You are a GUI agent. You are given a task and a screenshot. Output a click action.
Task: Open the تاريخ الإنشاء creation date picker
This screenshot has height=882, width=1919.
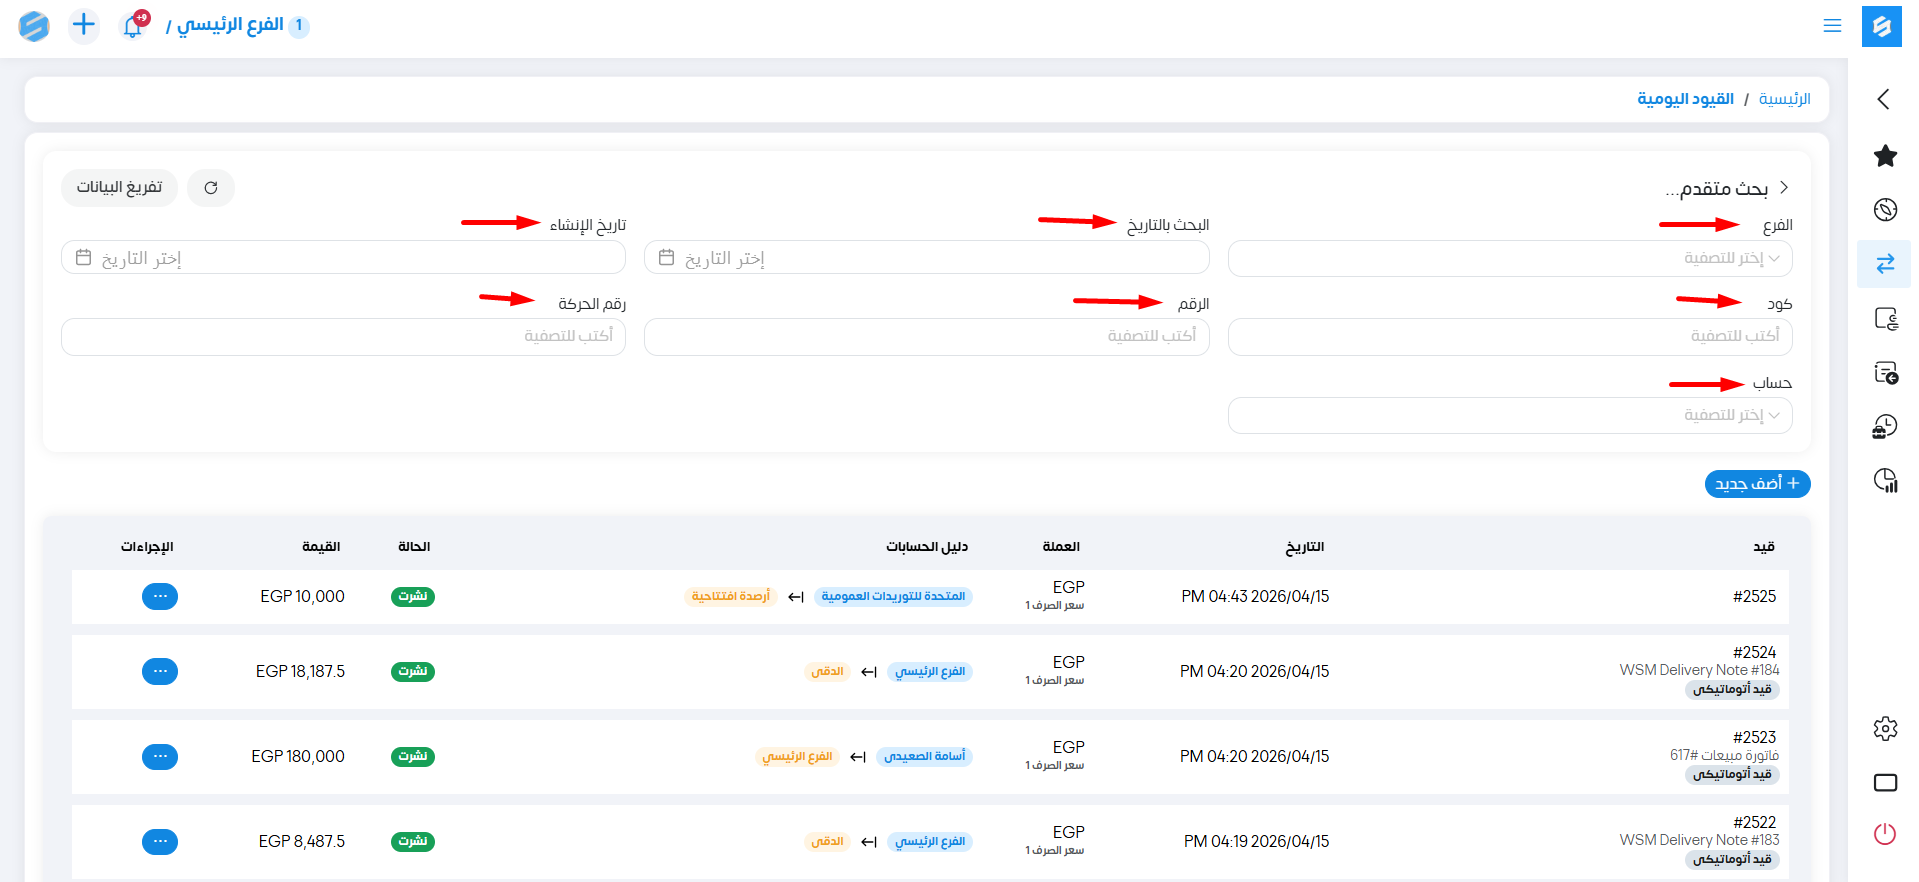coord(343,258)
